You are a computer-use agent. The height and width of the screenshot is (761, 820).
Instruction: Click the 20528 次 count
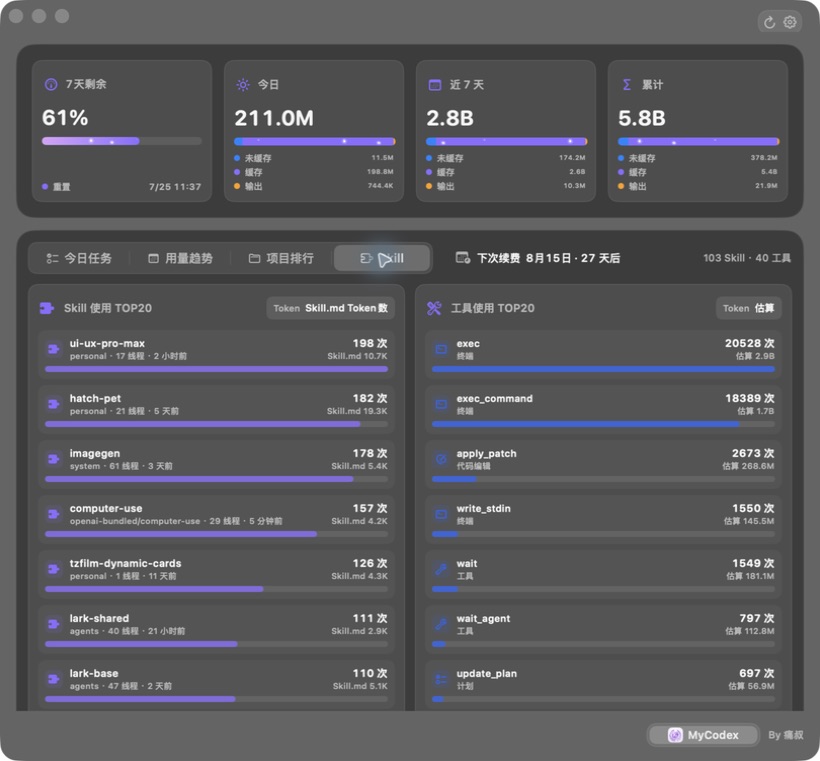(749, 343)
